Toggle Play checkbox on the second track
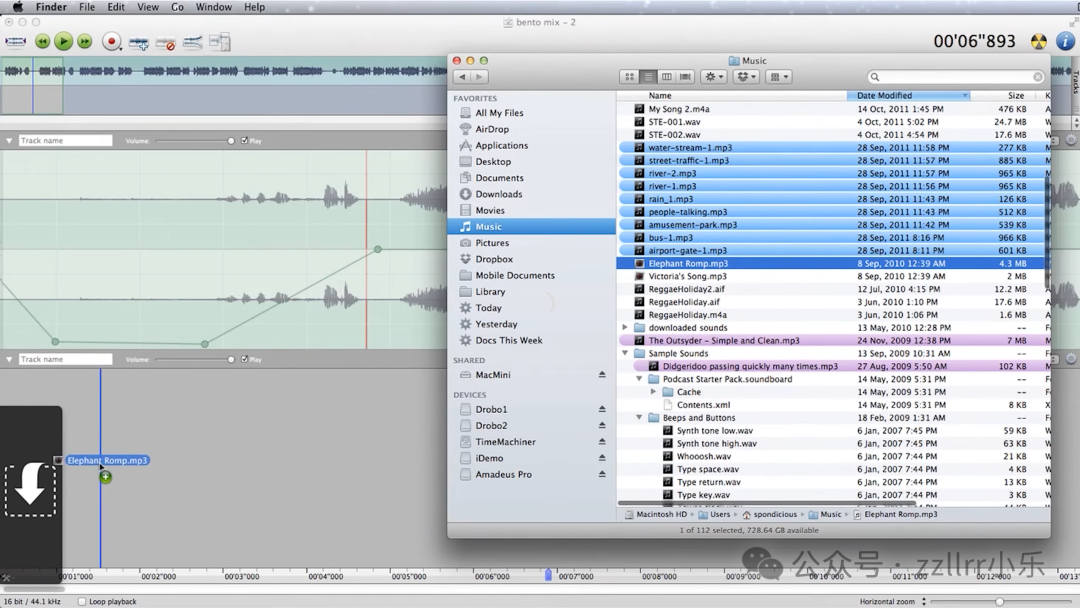Screen dimensions: 1080x608 point(244,359)
